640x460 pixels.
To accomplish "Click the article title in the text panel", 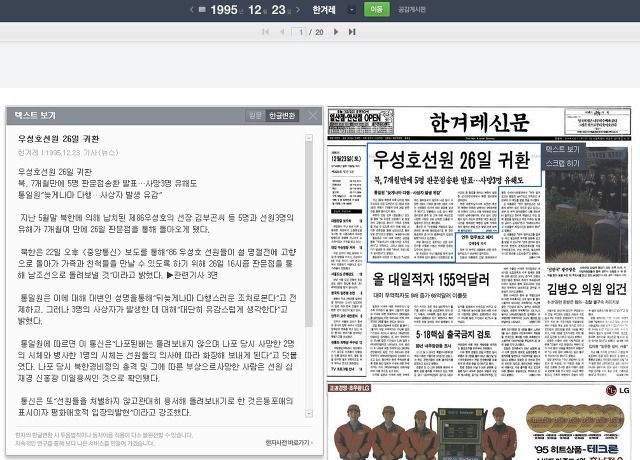I will click(58, 139).
